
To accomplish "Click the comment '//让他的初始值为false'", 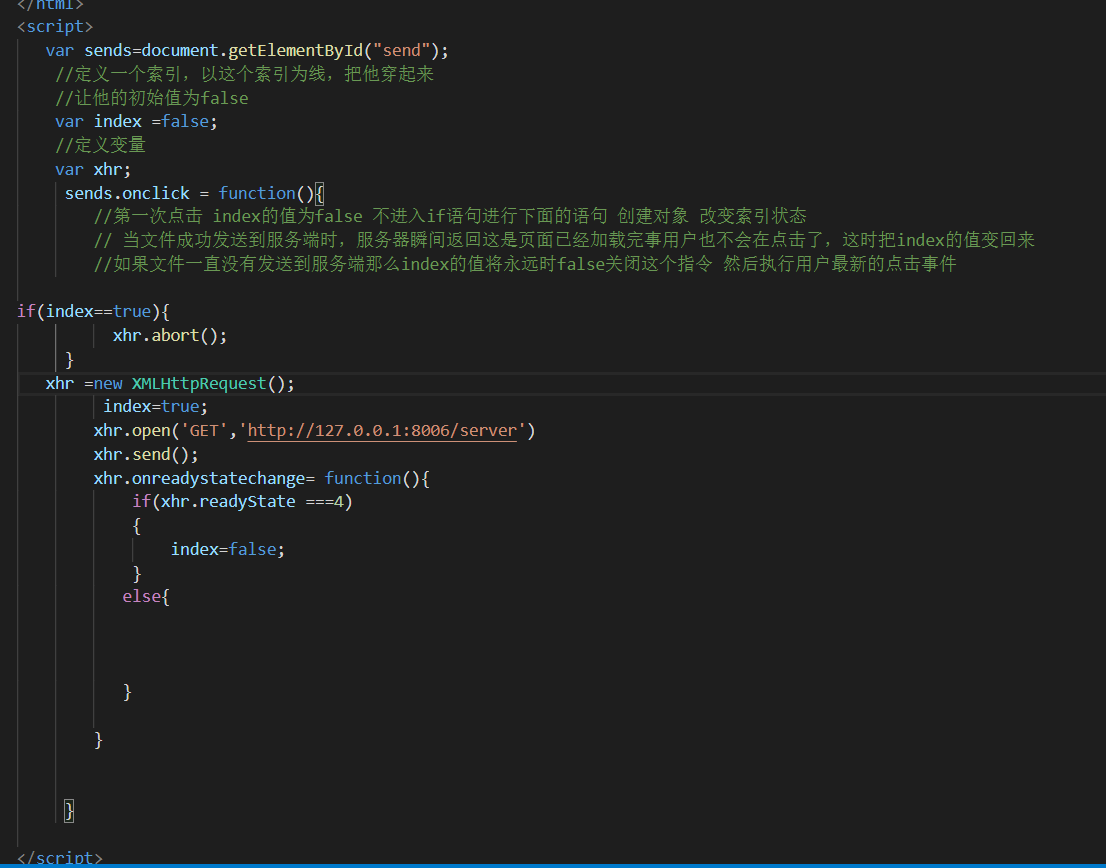I will [152, 98].
